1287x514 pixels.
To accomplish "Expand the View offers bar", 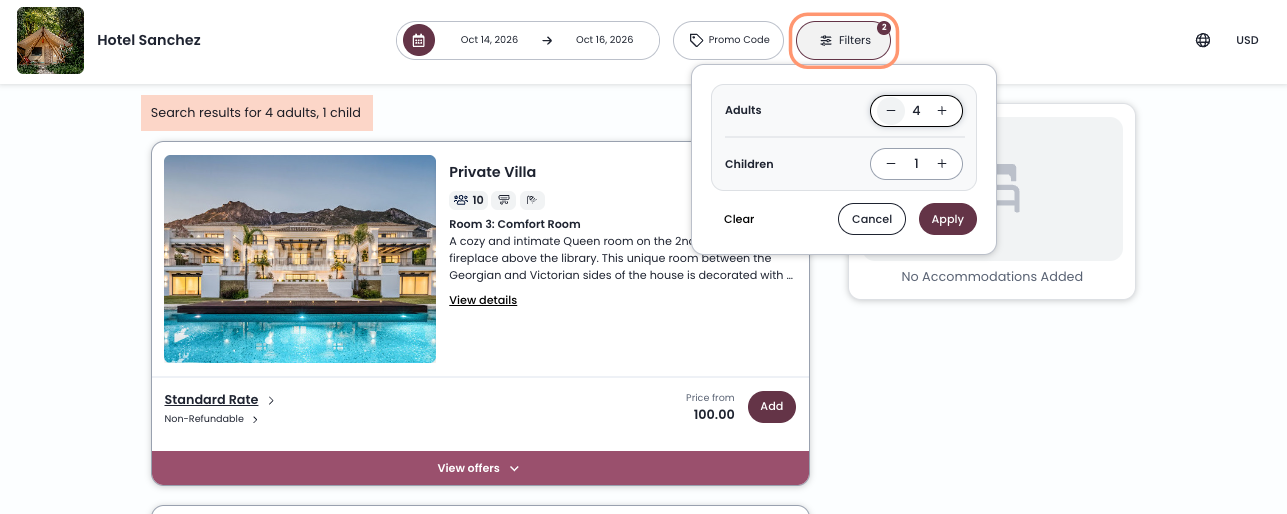I will 480,468.
